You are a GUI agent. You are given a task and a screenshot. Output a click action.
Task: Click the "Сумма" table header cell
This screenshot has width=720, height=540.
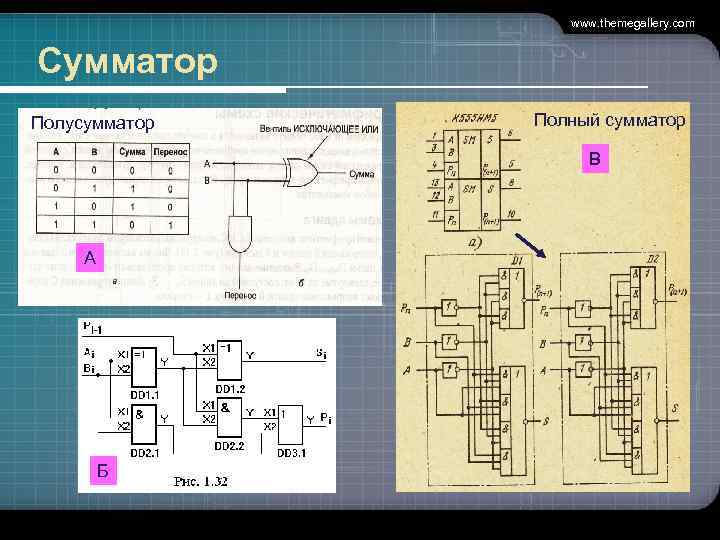(132, 152)
